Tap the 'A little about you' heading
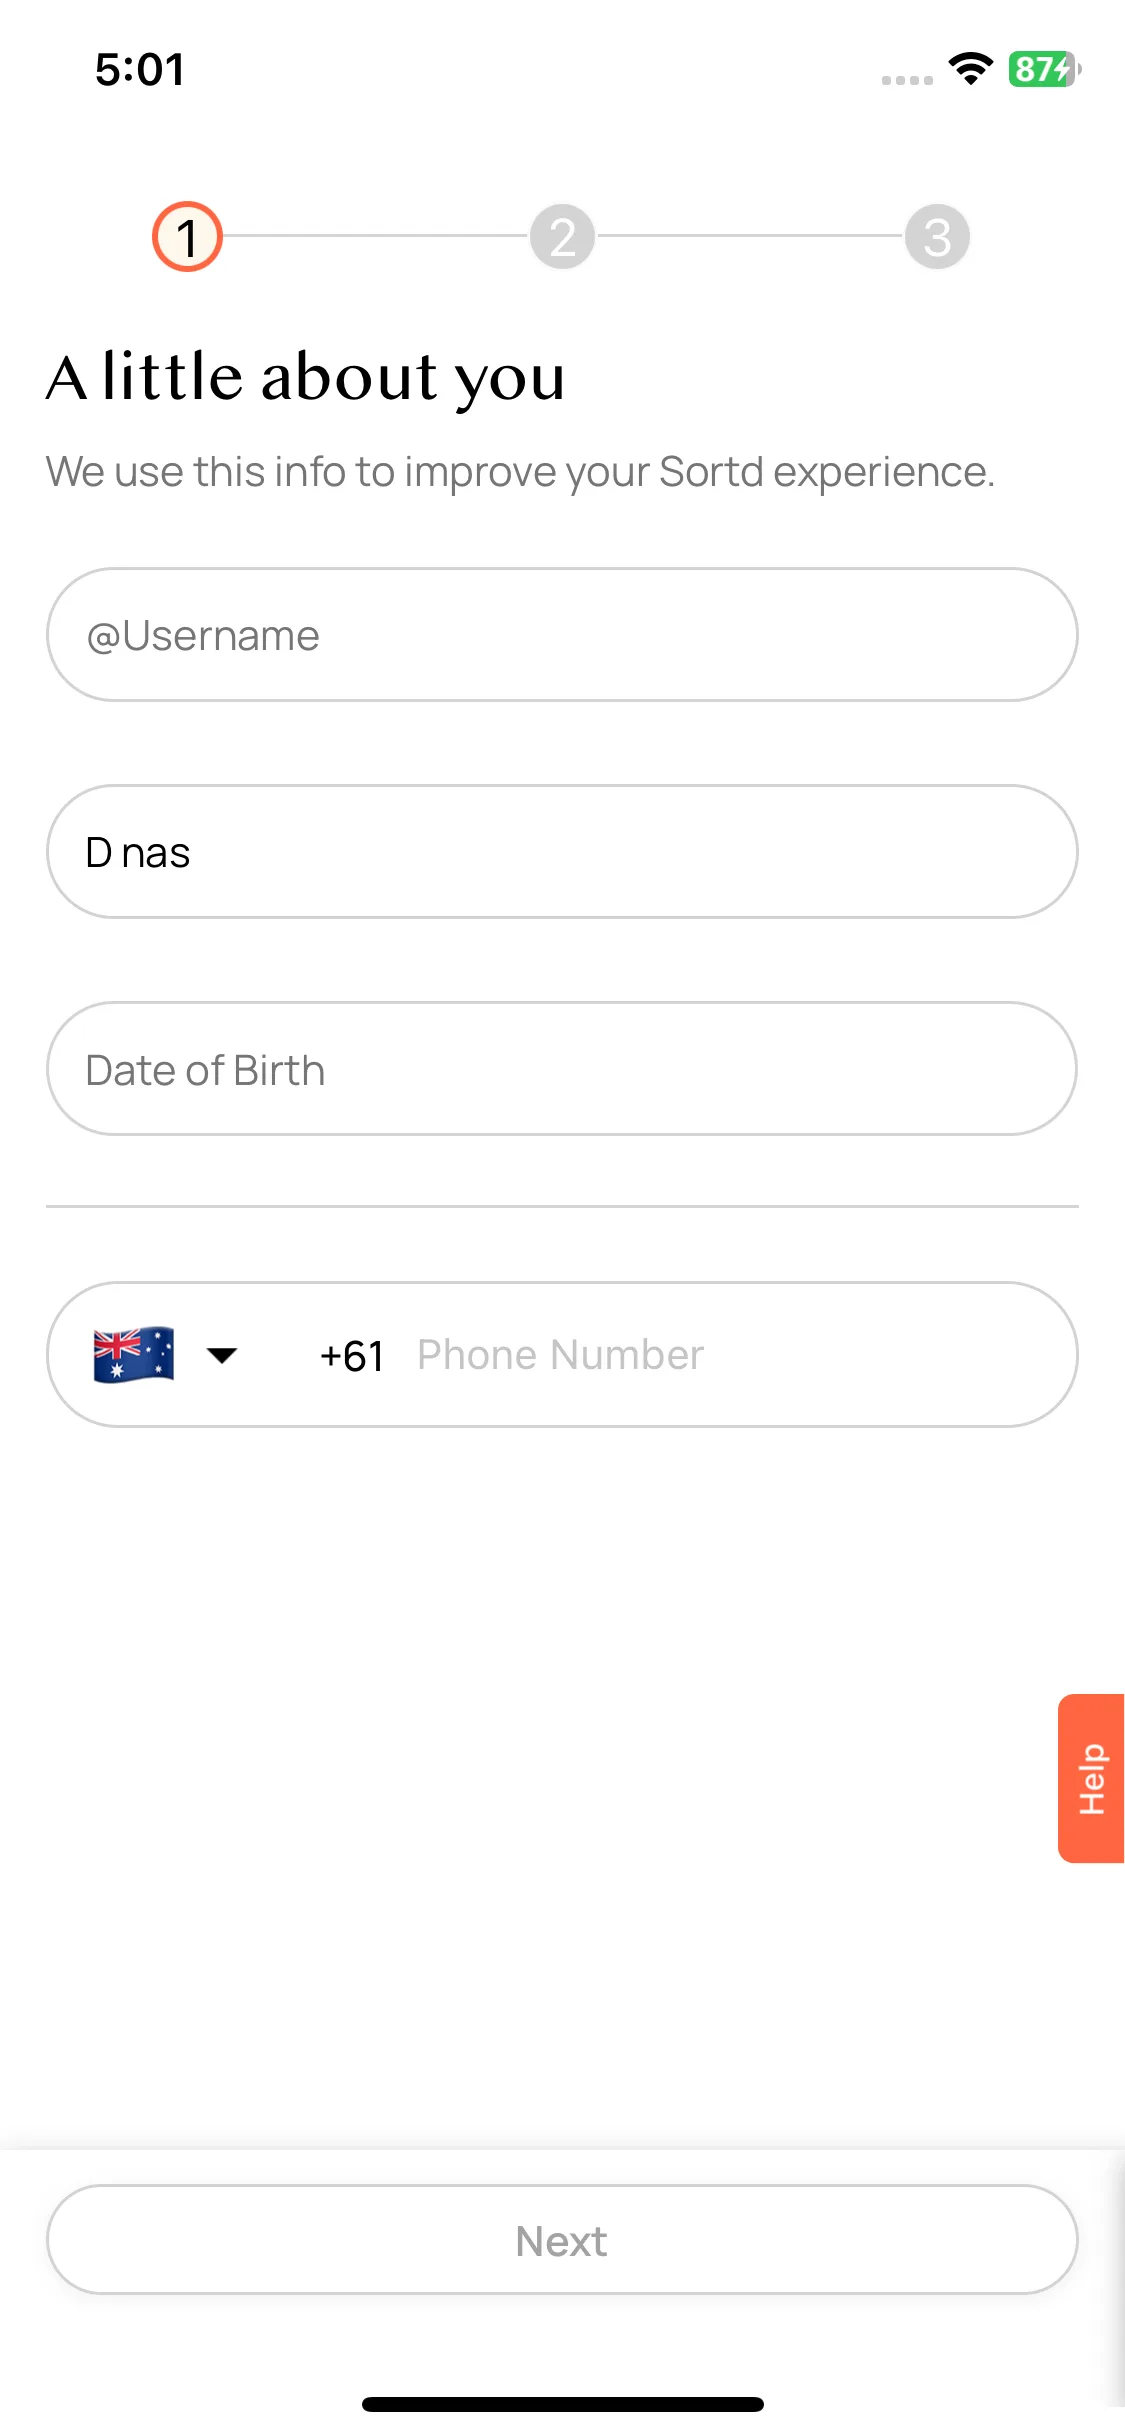 point(306,378)
